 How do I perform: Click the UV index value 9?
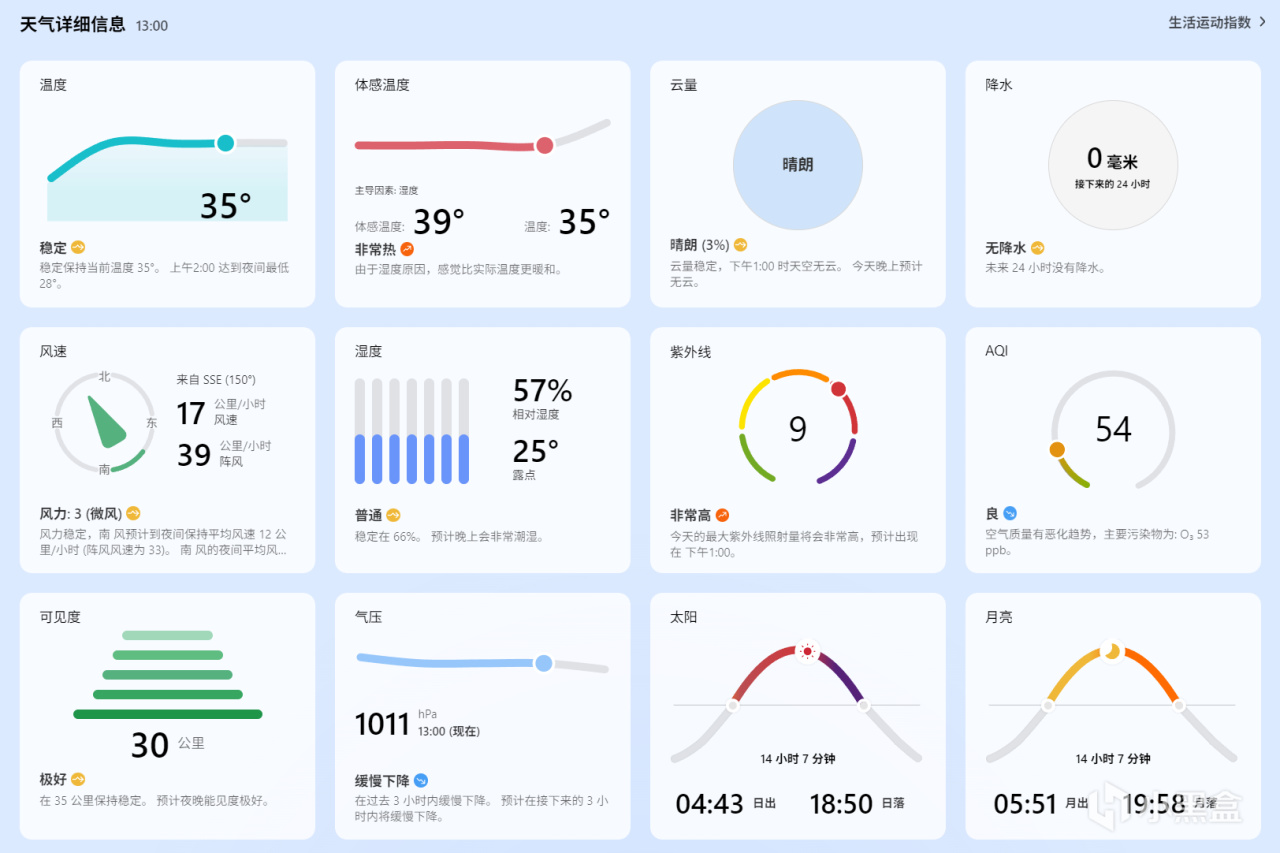pos(797,428)
